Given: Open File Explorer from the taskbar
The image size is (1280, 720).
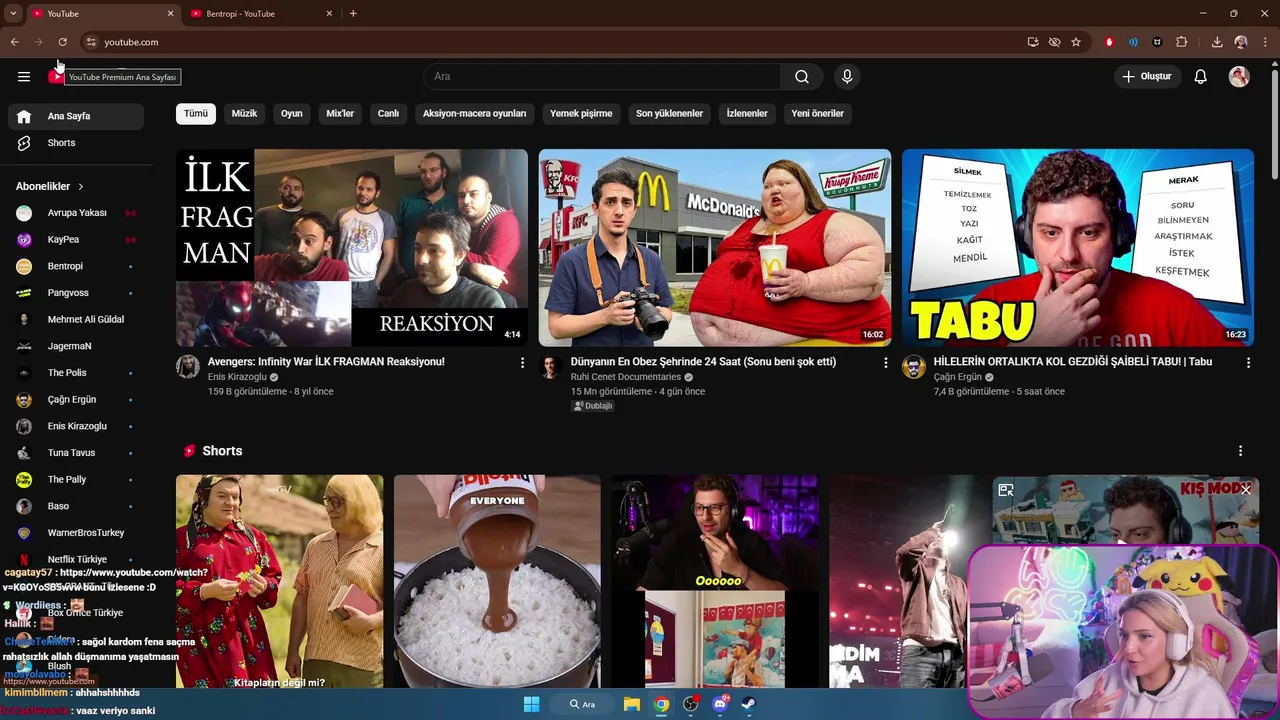Looking at the screenshot, I should (632, 704).
